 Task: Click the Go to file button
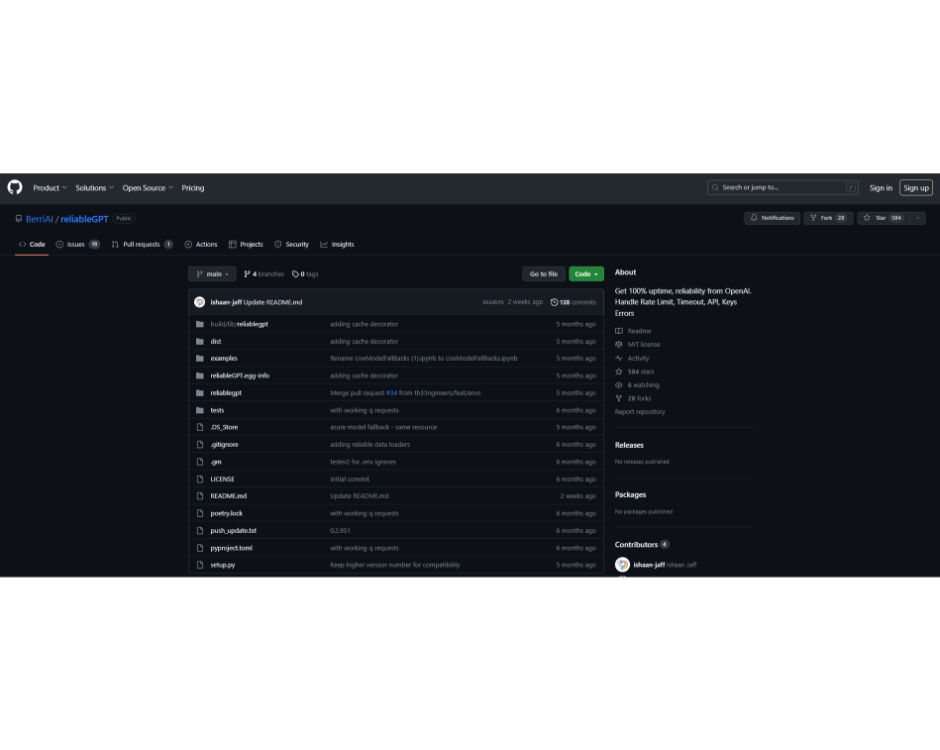click(x=543, y=274)
